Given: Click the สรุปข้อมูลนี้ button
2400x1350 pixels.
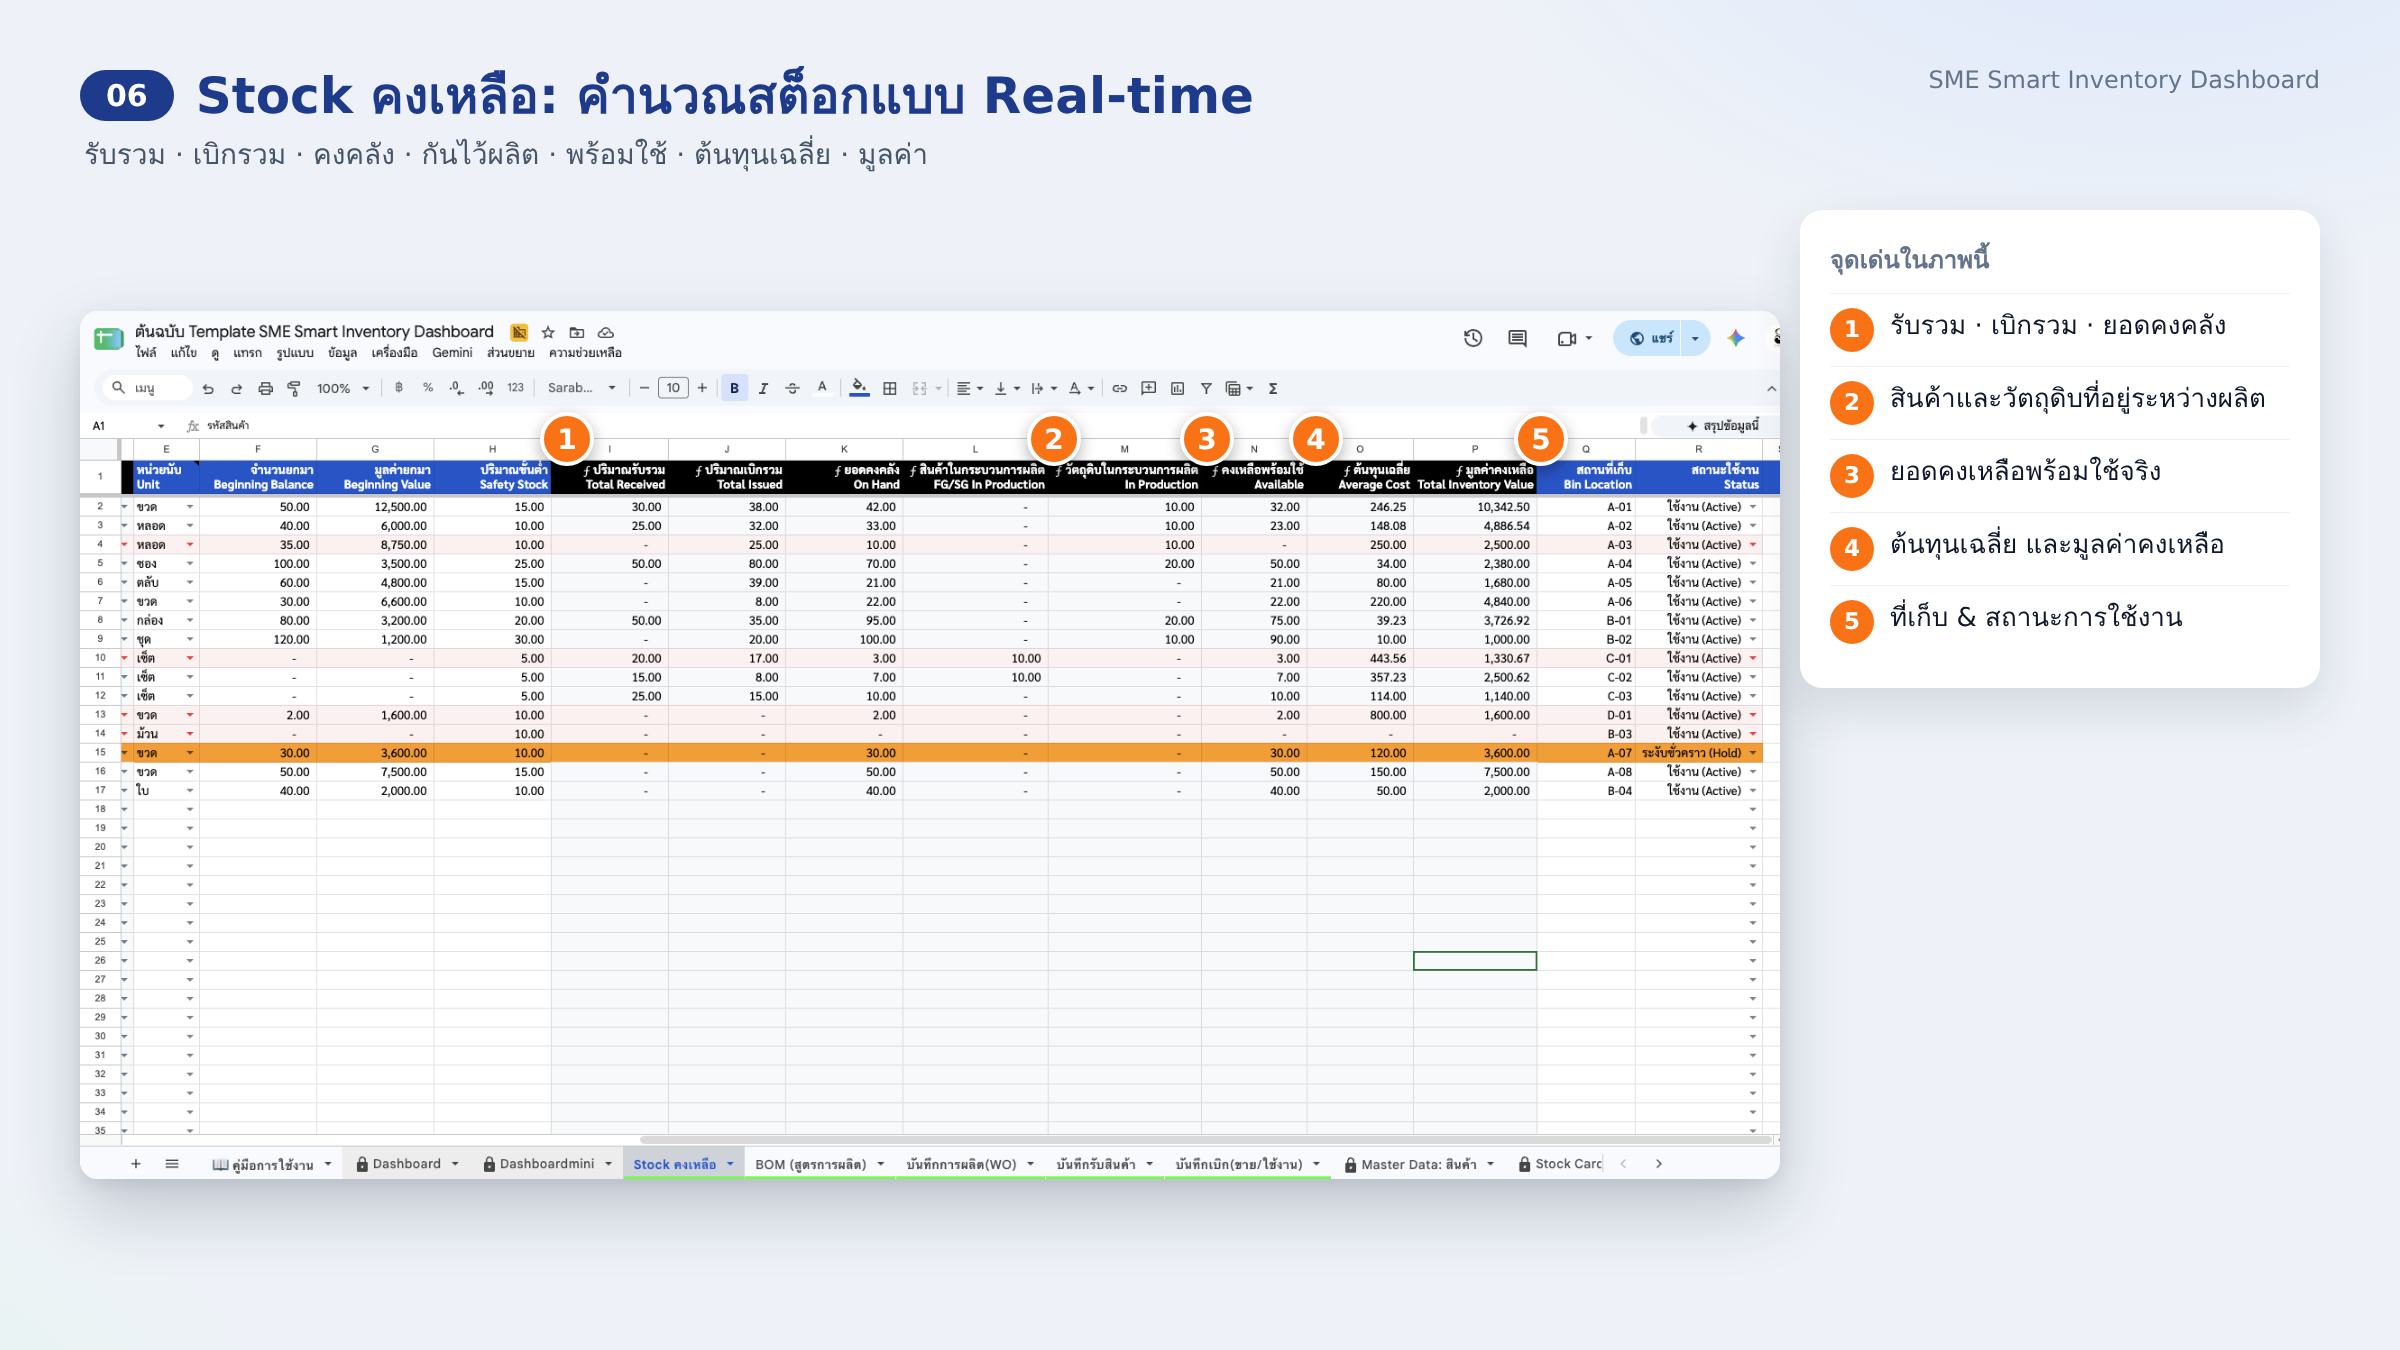Looking at the screenshot, I should pyautogui.click(x=1722, y=426).
